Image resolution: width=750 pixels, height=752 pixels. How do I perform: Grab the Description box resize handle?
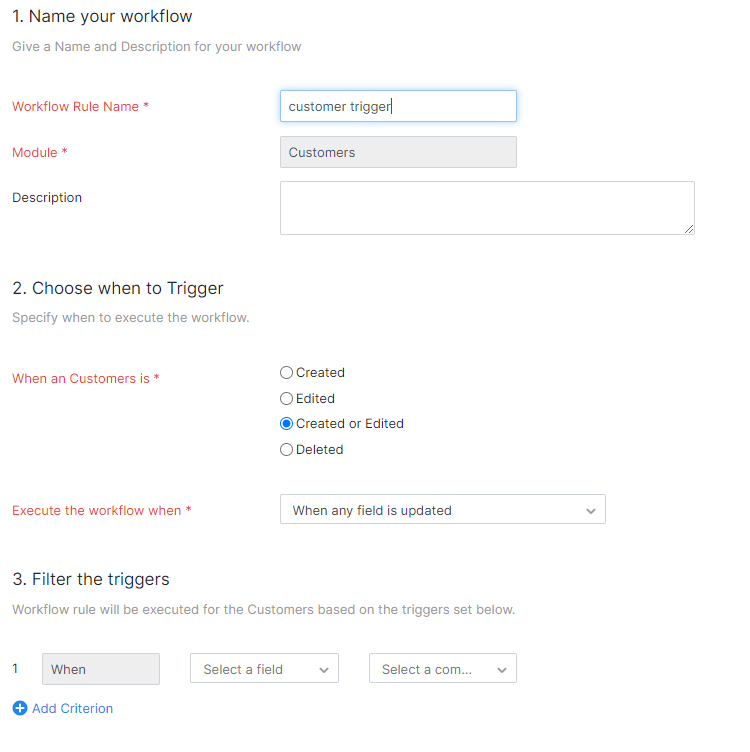[x=689, y=229]
